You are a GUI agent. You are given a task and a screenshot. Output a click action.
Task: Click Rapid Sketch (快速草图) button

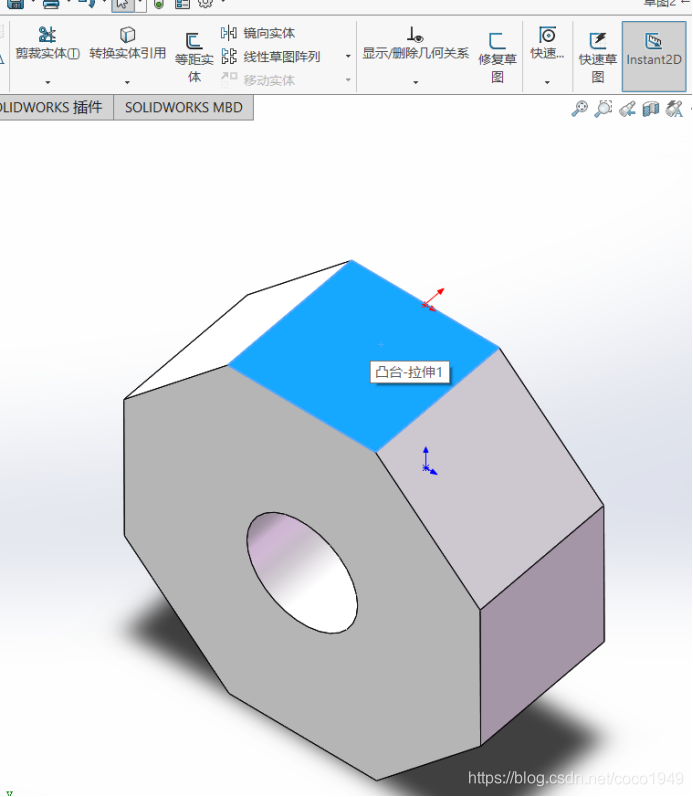[597, 57]
